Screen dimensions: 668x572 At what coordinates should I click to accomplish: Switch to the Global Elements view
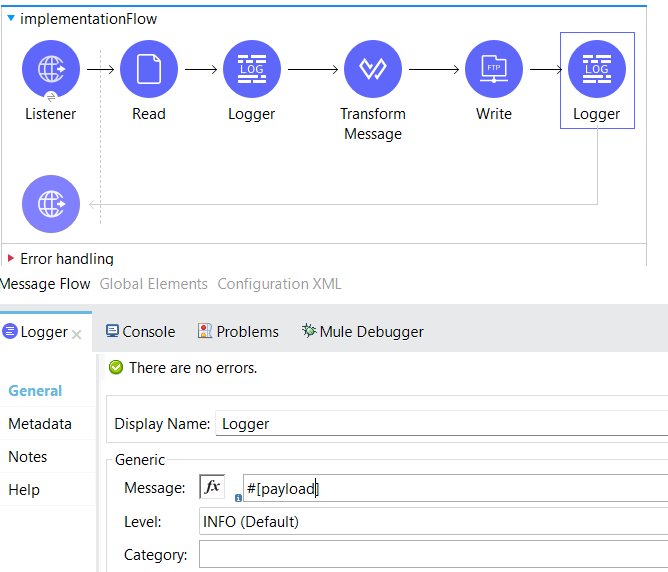tap(153, 284)
